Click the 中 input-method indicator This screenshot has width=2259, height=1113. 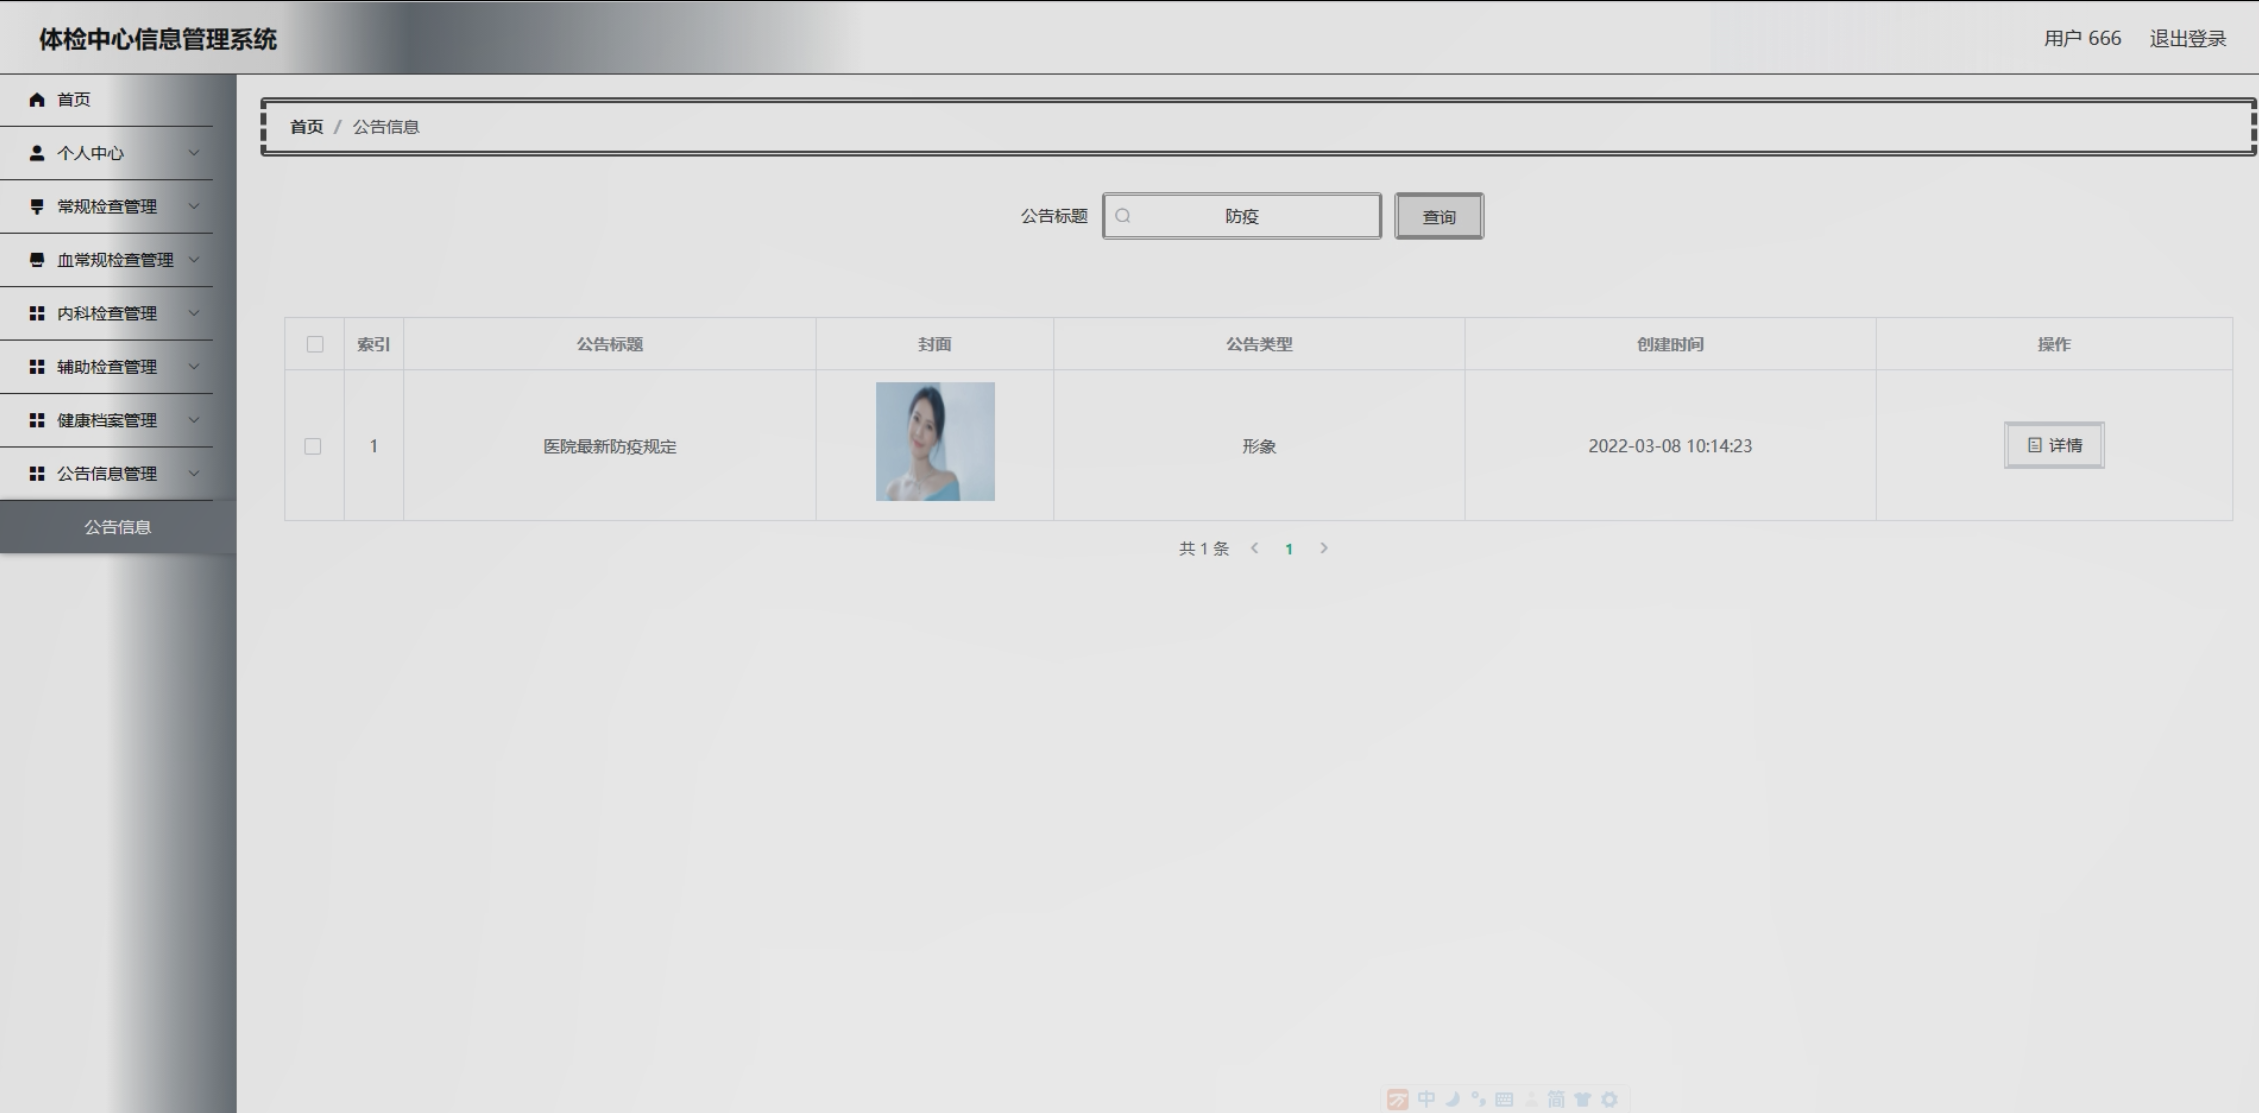pyautogui.click(x=1426, y=1099)
